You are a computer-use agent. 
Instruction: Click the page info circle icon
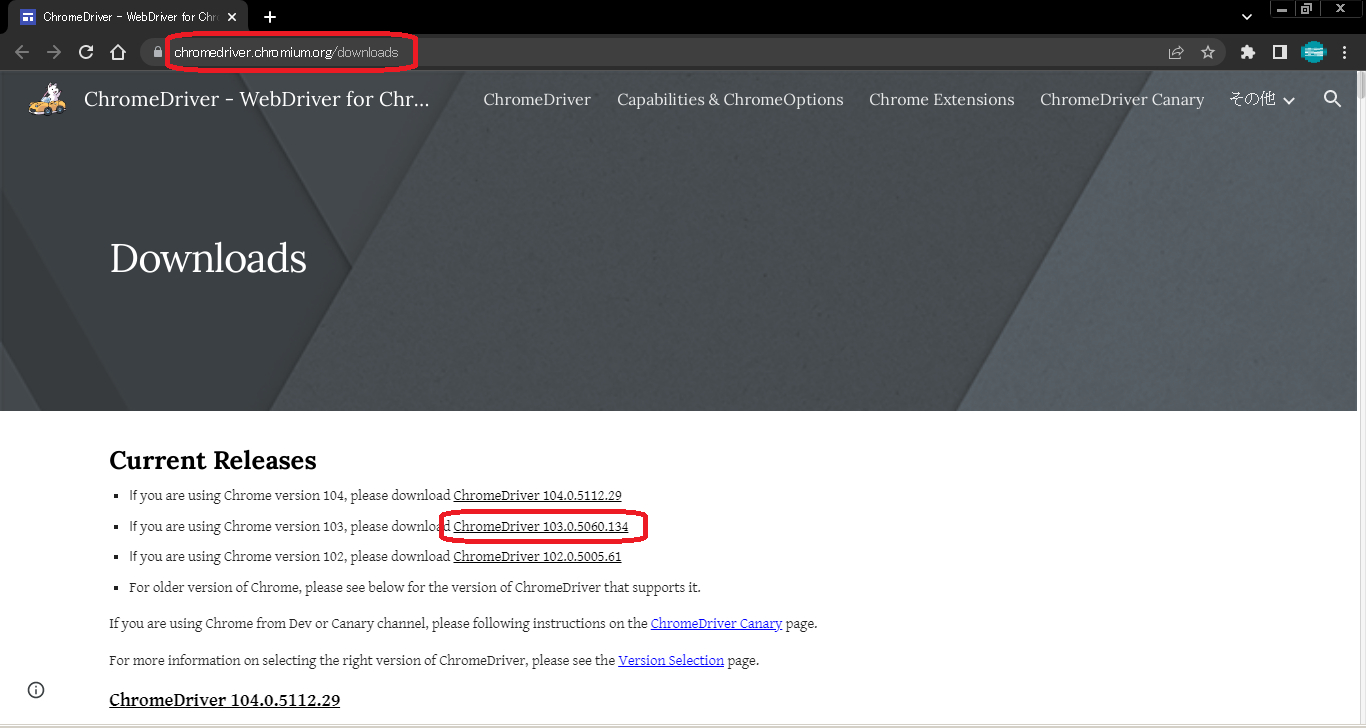coord(36,690)
